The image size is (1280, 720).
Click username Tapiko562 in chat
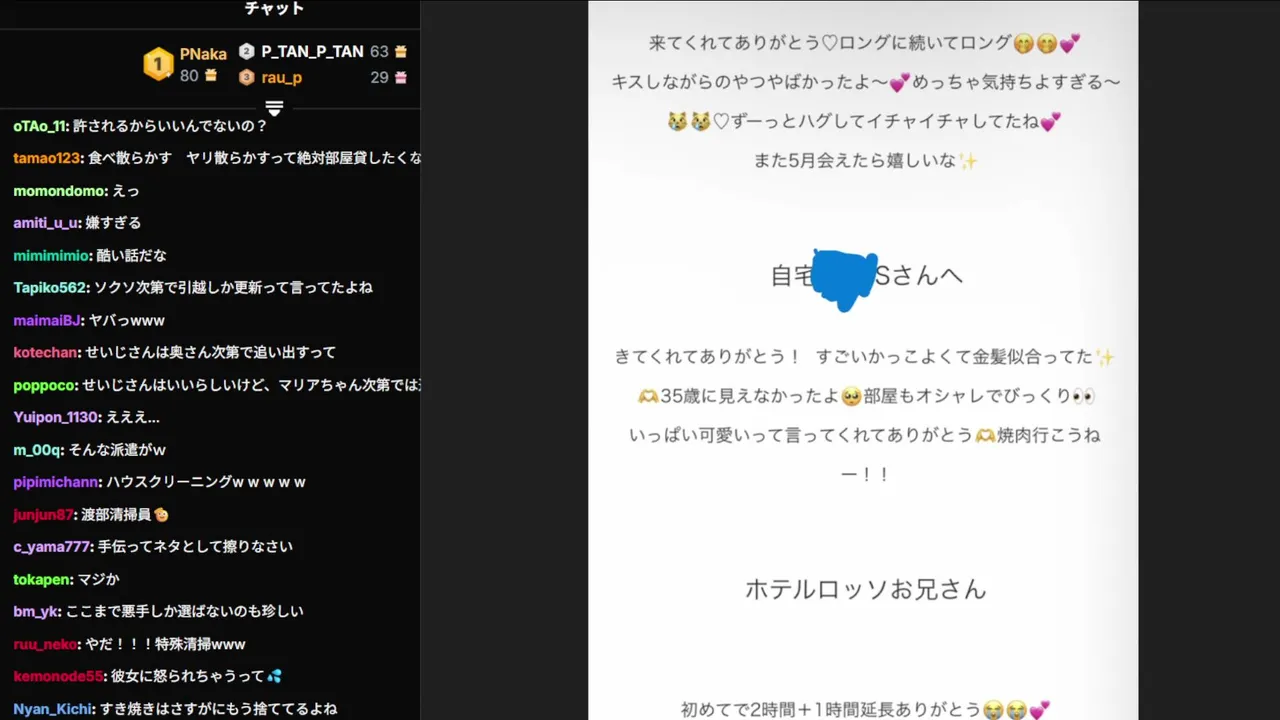point(50,287)
